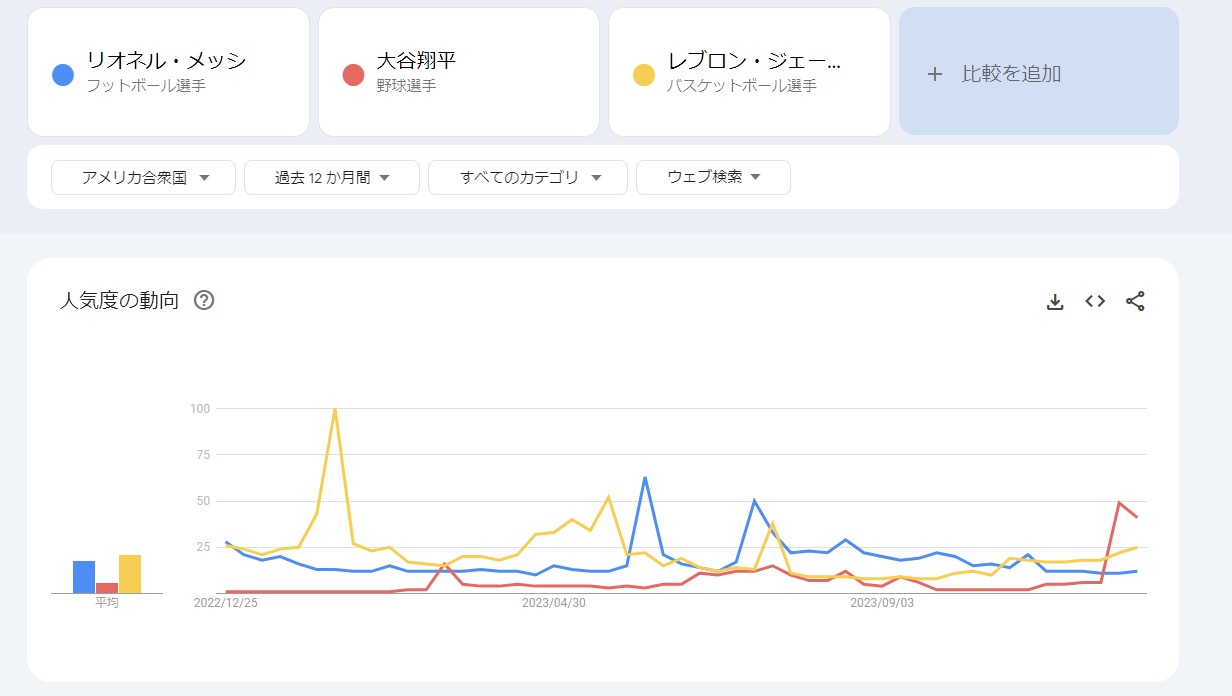Click the フットボール選手 subtitle
This screenshot has width=1232, height=696.
[x=146, y=86]
